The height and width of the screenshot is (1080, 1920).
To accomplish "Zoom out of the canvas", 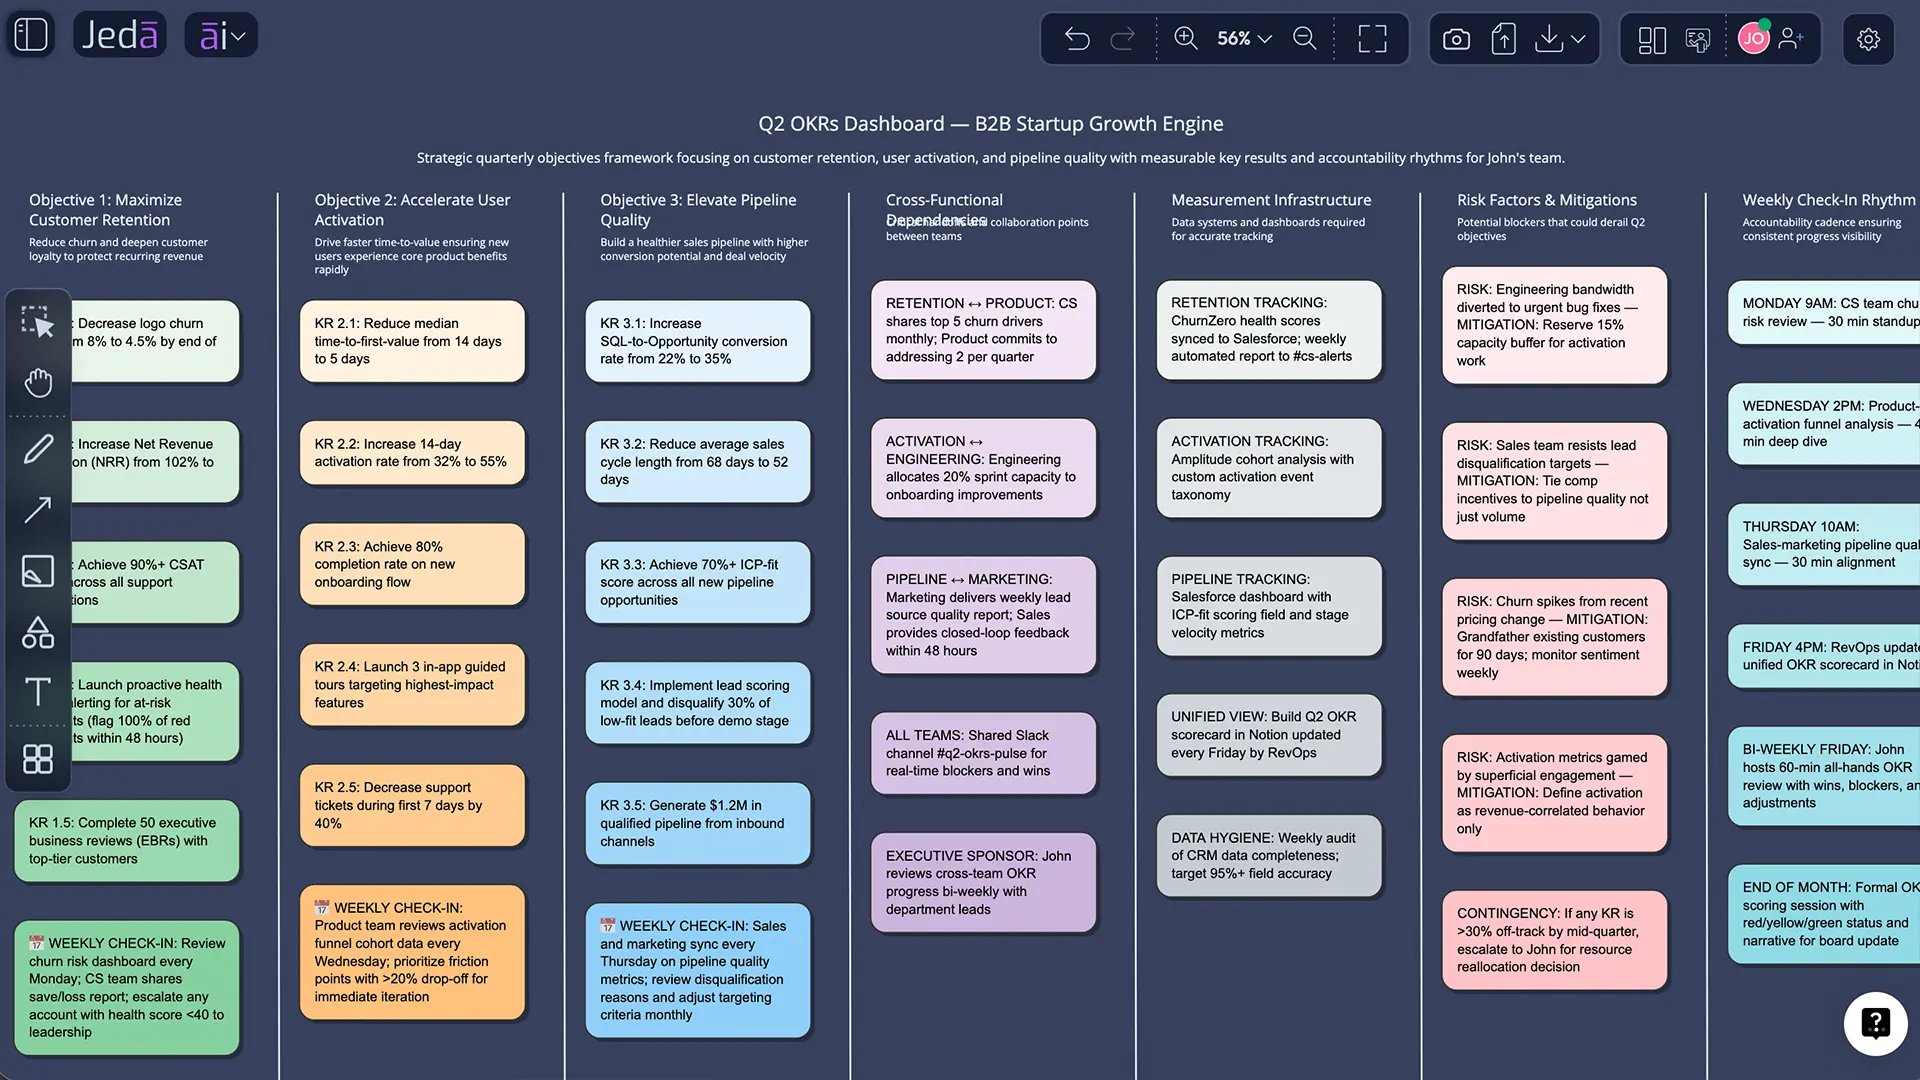I will click(1305, 38).
